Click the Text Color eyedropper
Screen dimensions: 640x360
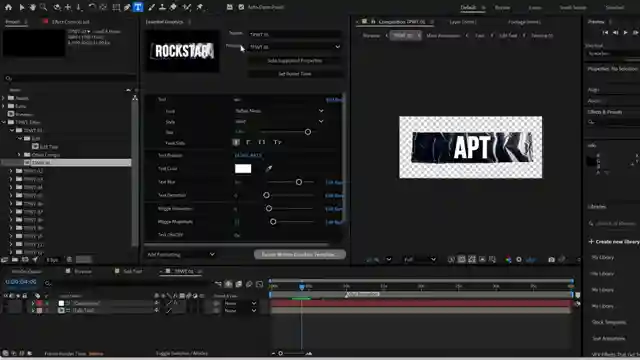tap(269, 169)
